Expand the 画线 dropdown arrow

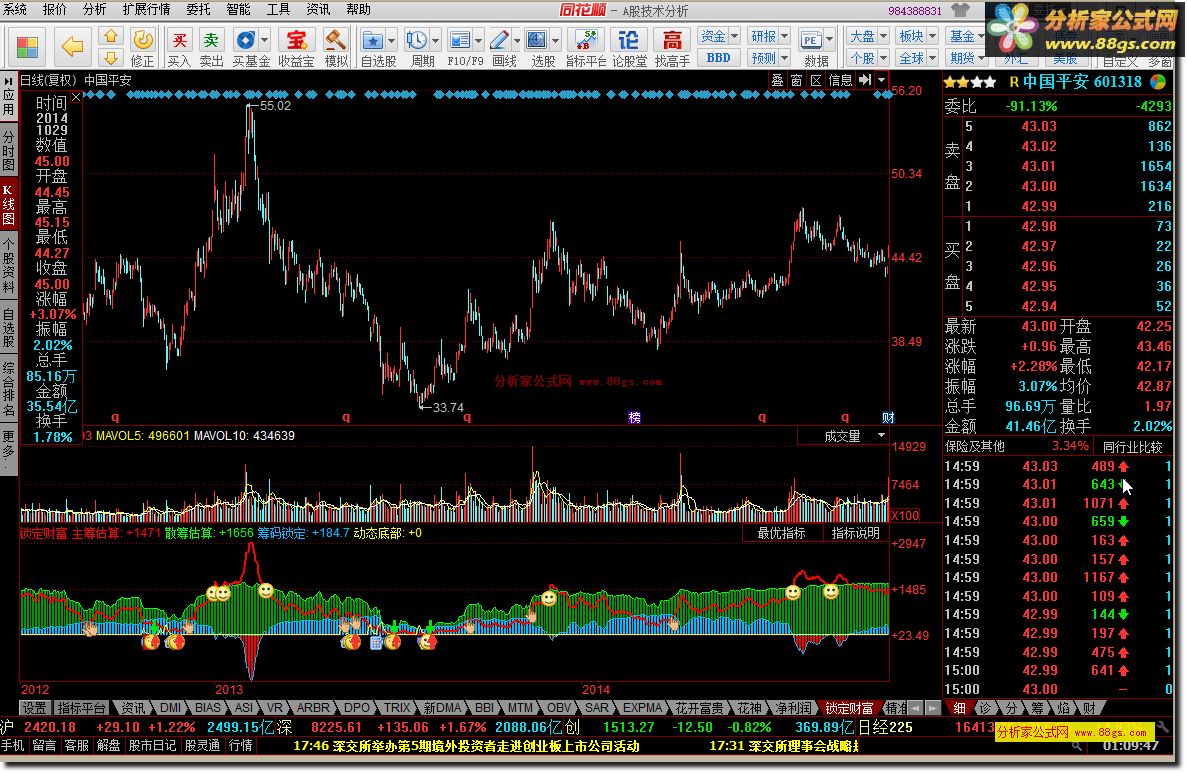pyautogui.click(x=517, y=40)
